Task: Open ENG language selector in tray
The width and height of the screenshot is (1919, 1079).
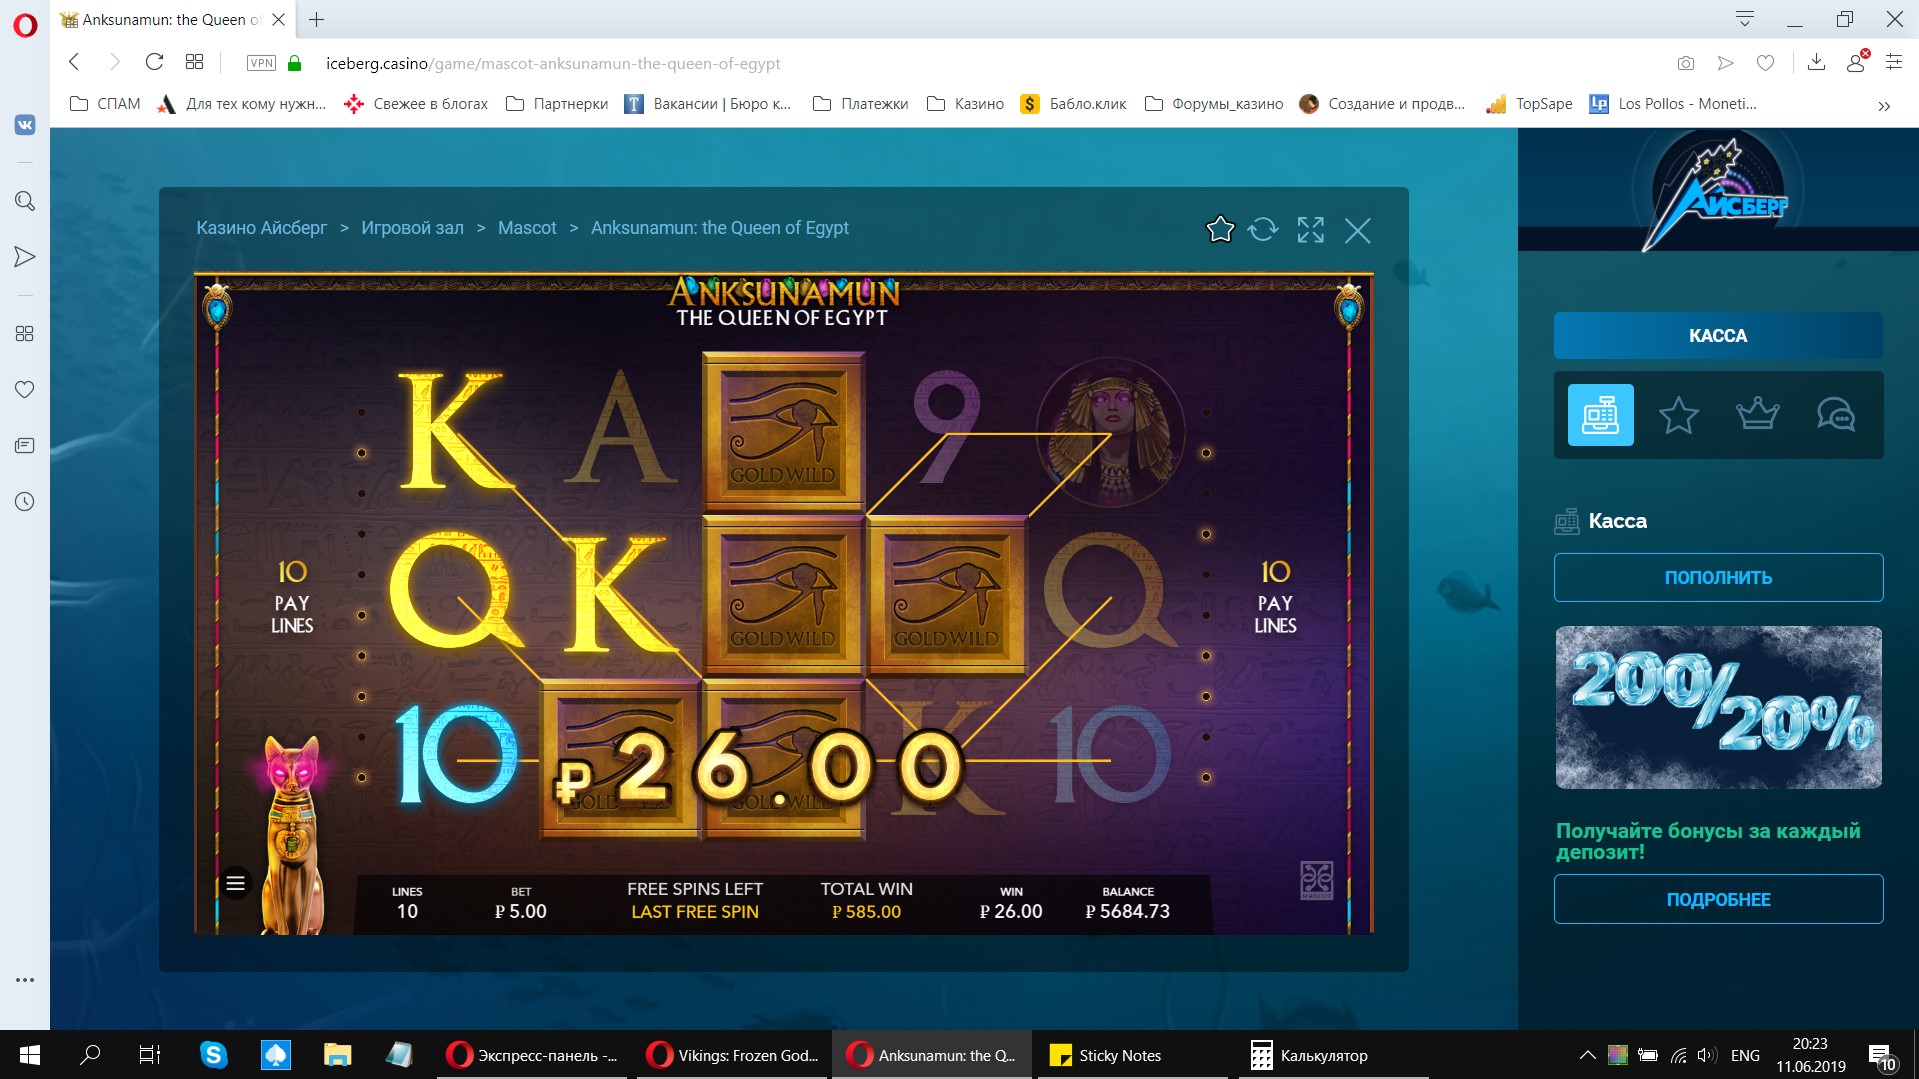Action: (1745, 1055)
